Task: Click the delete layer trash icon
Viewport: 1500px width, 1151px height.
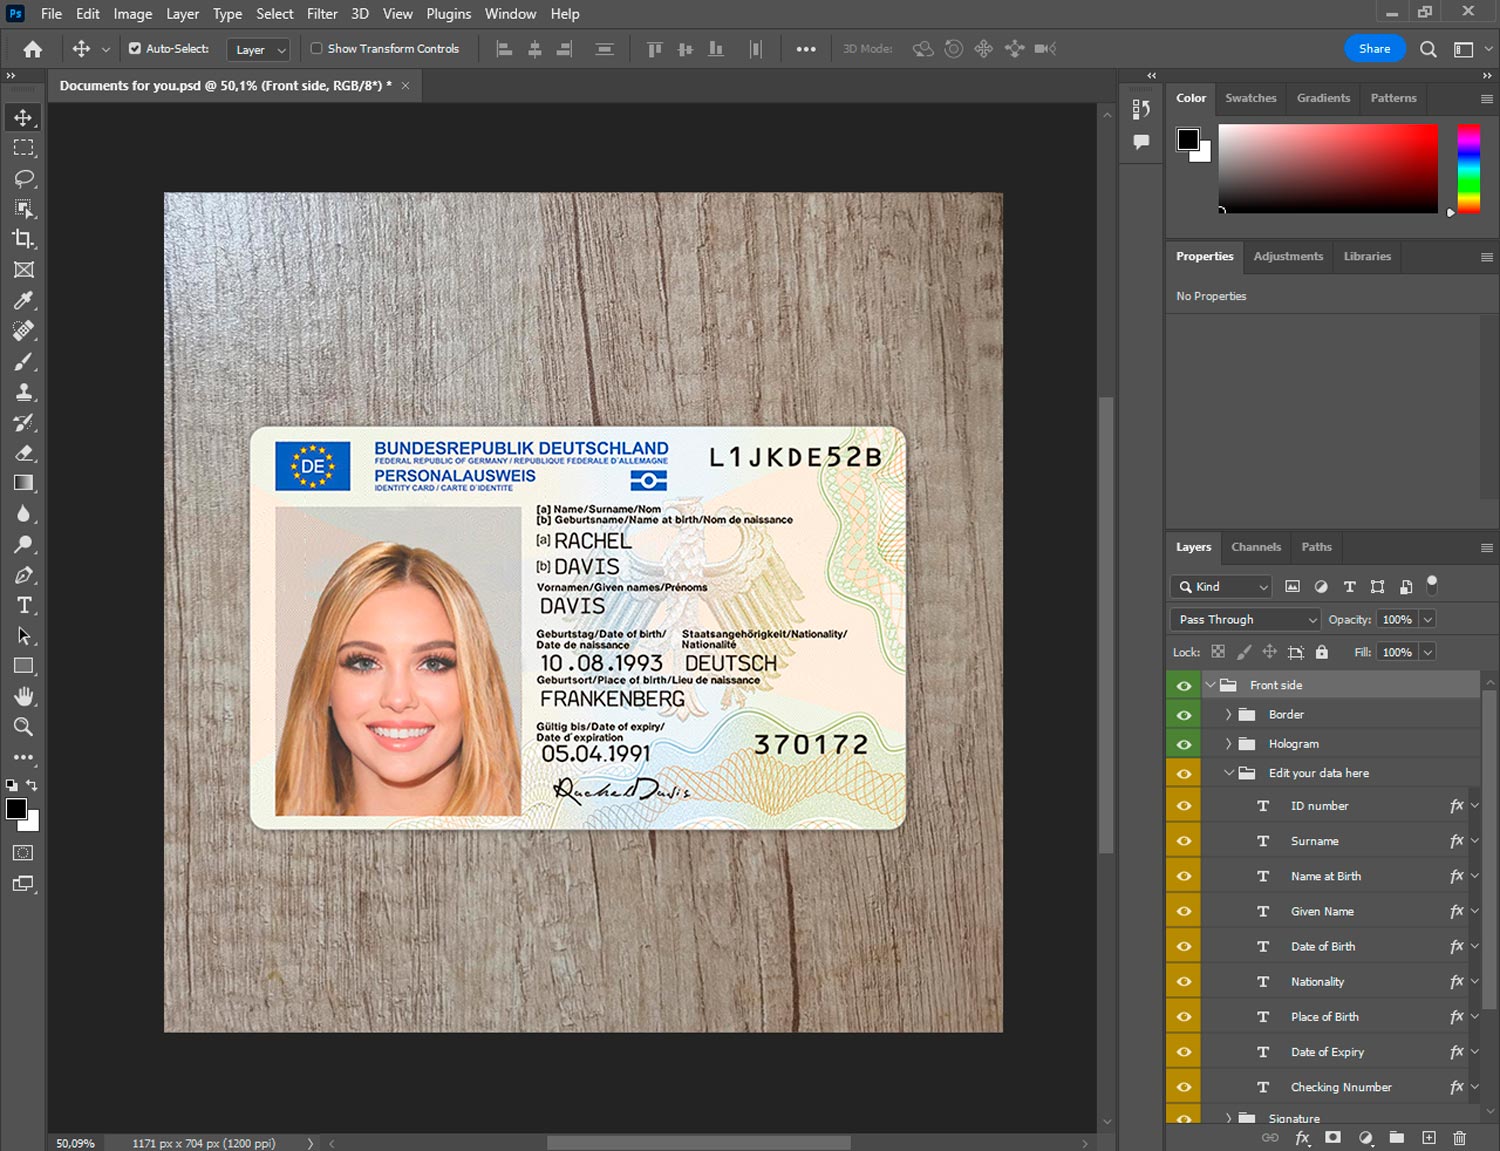Action: [1459, 1138]
